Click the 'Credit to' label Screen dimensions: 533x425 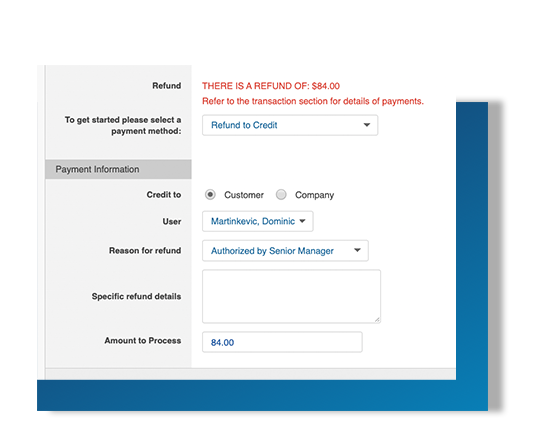(x=164, y=194)
